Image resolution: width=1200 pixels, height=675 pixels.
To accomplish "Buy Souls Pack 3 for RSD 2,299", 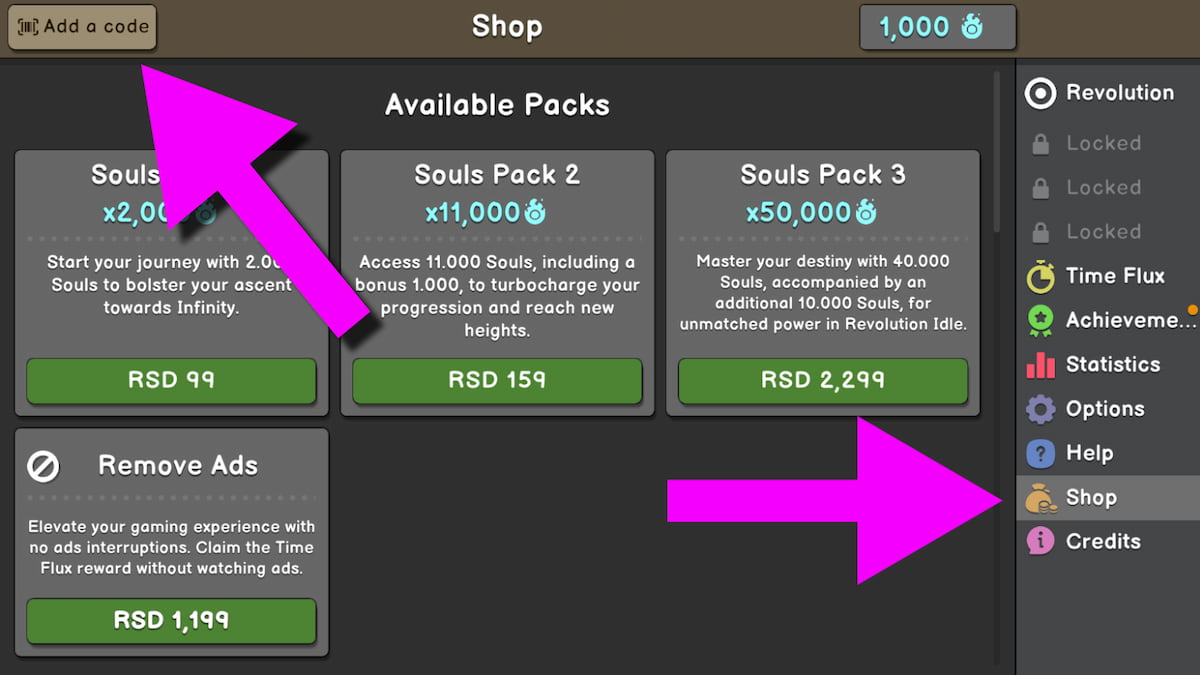I will (x=822, y=381).
